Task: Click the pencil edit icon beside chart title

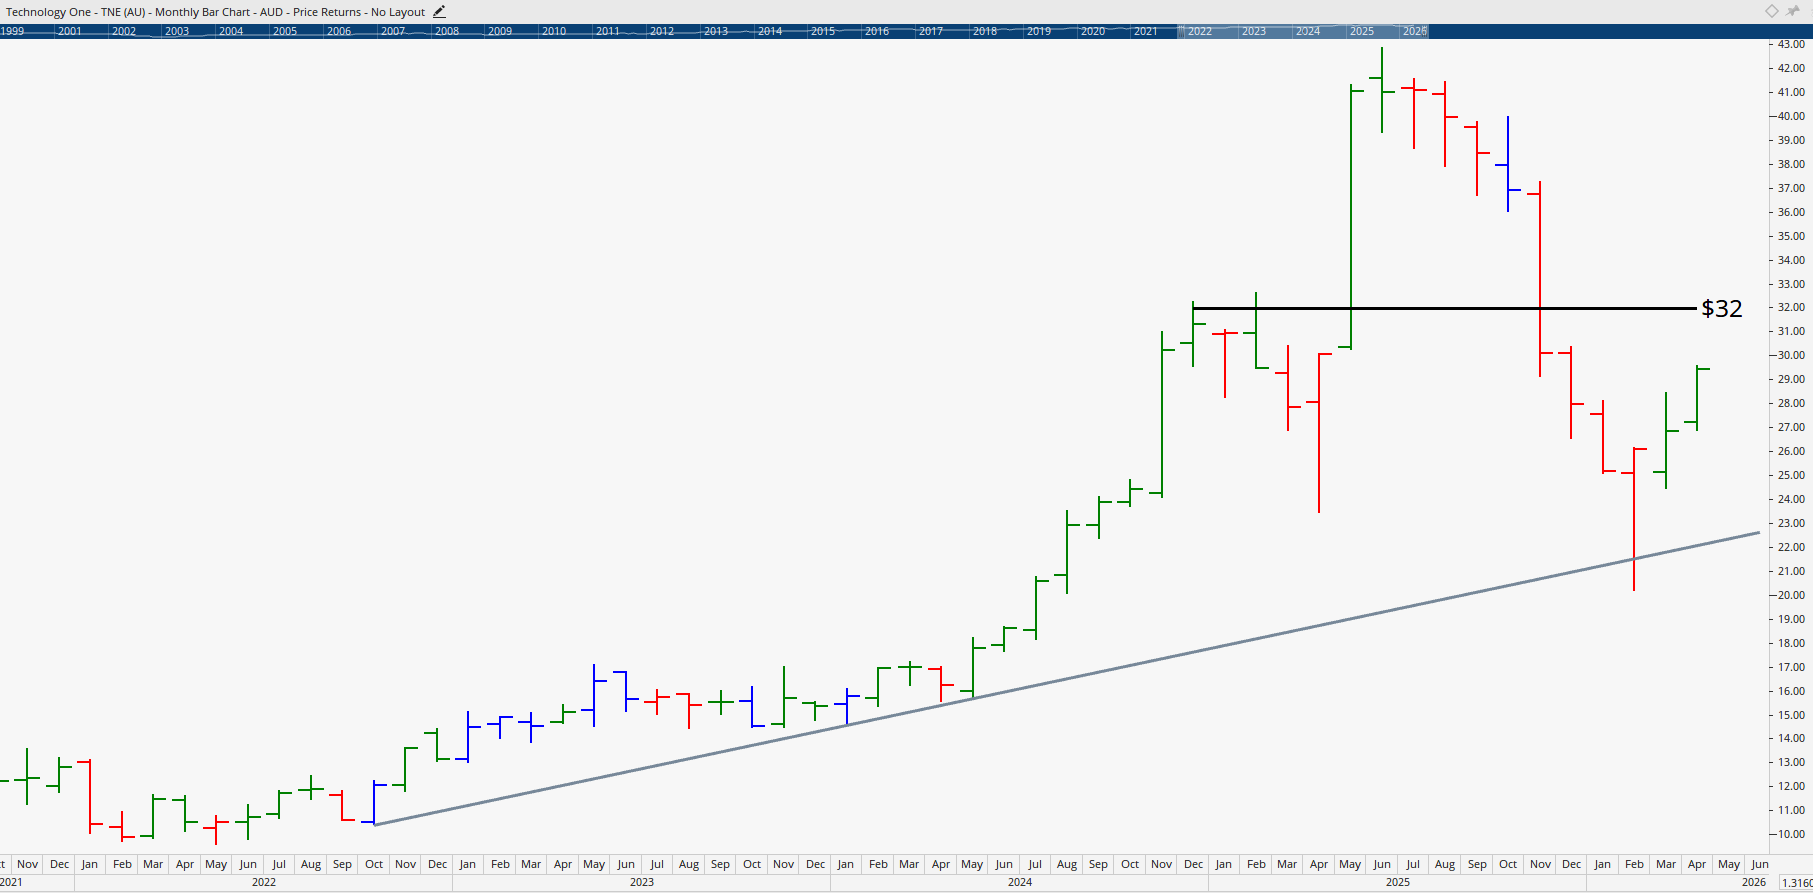Action: click(440, 12)
